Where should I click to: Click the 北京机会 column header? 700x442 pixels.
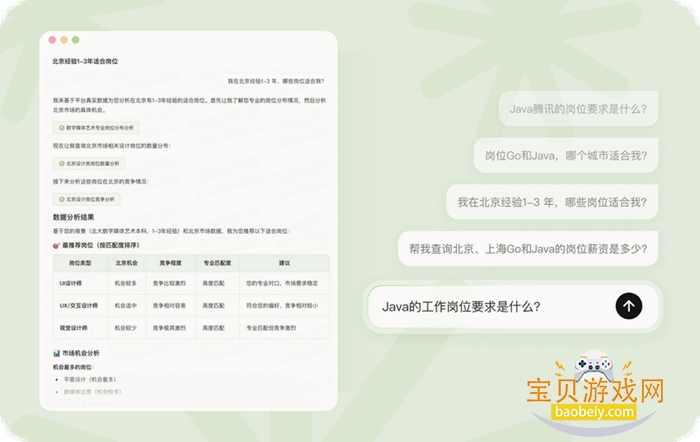pos(126,263)
